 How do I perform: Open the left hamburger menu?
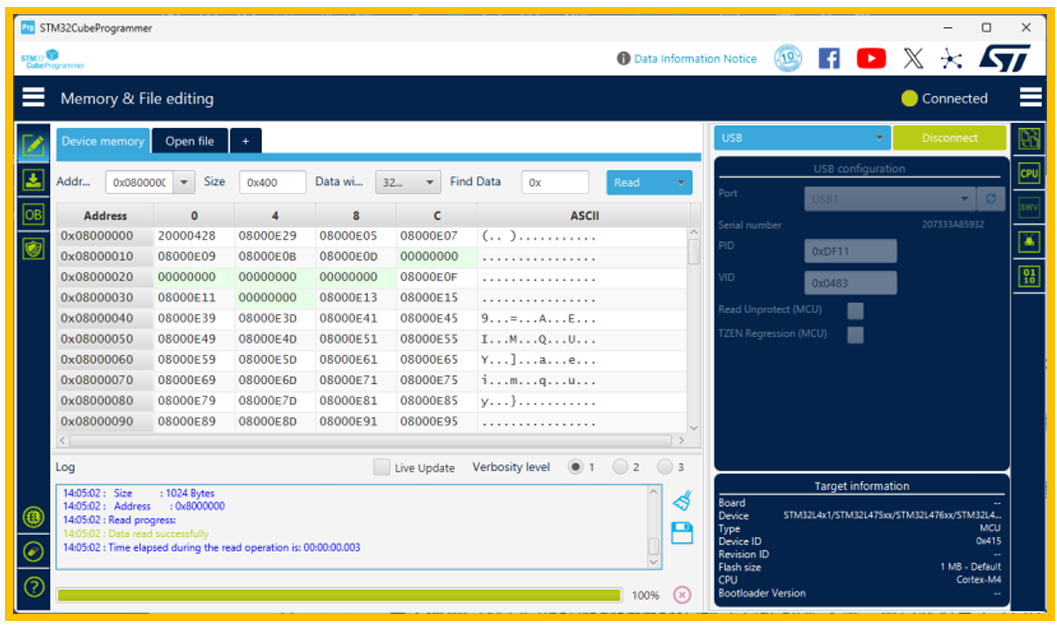point(33,98)
